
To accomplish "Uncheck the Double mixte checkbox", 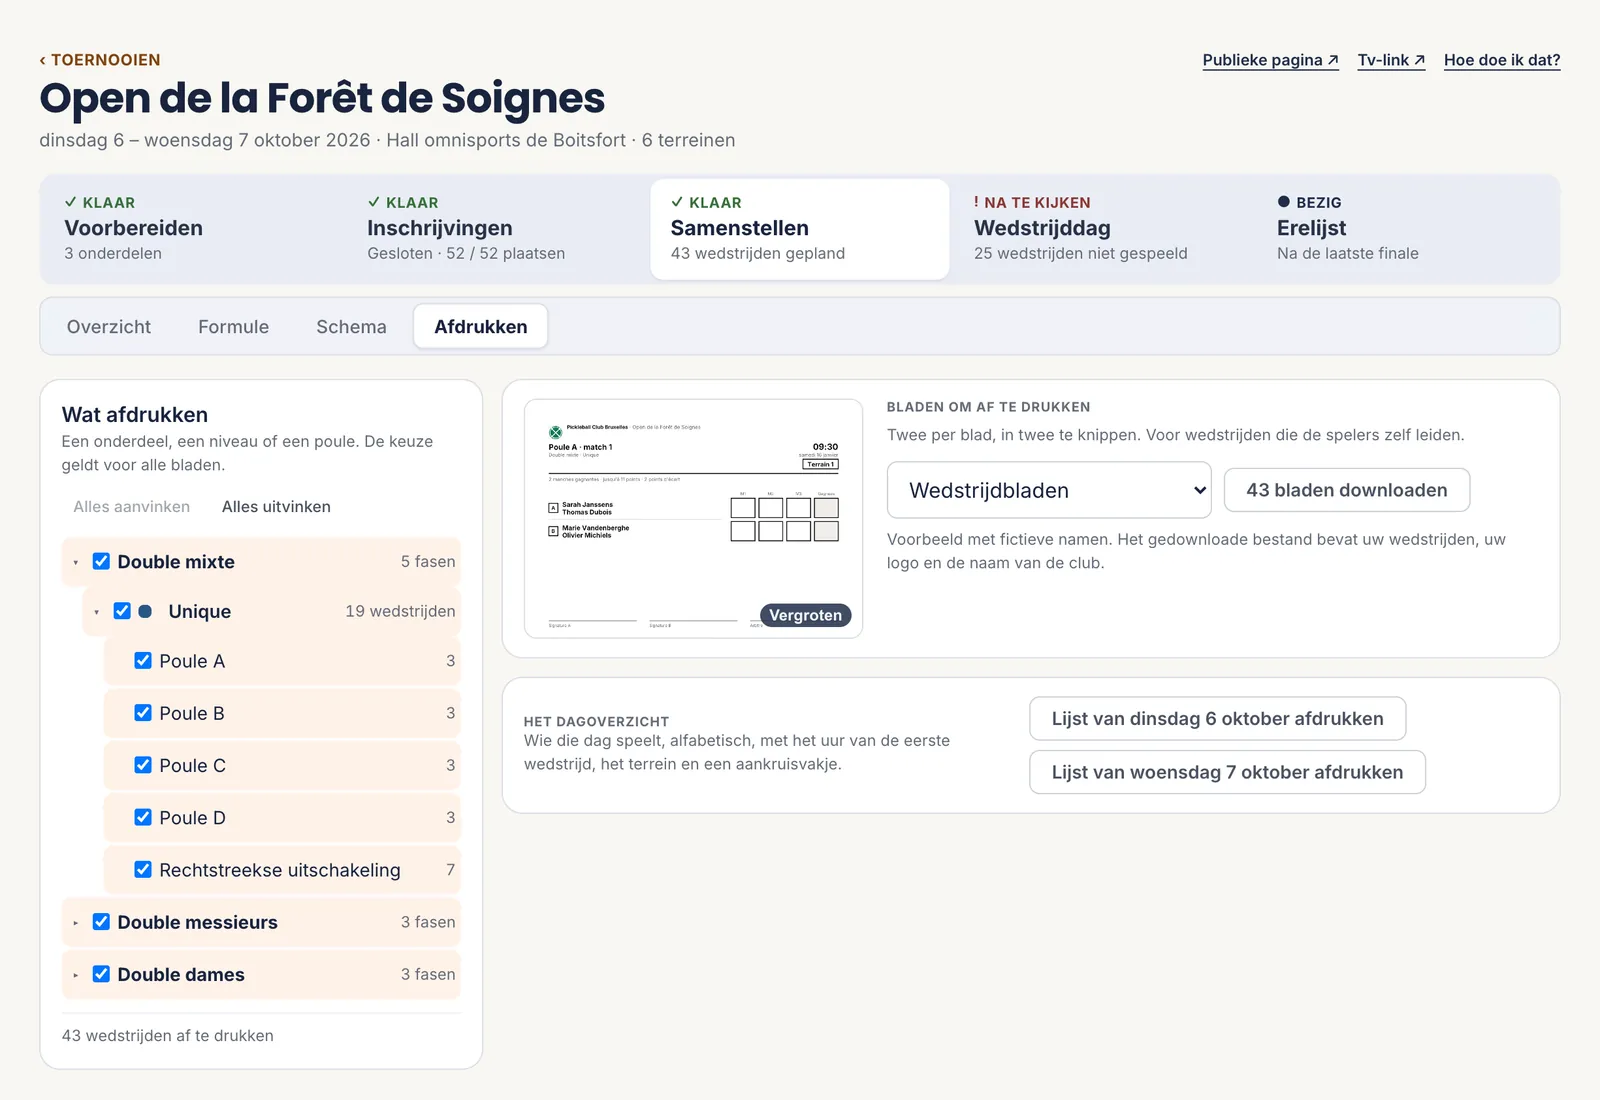I will (x=101, y=561).
